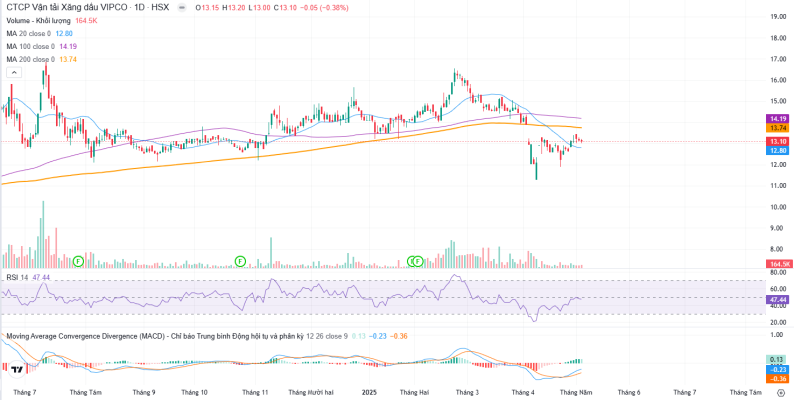
Task: Click the 18.00 price scale value
Action: (777, 38)
